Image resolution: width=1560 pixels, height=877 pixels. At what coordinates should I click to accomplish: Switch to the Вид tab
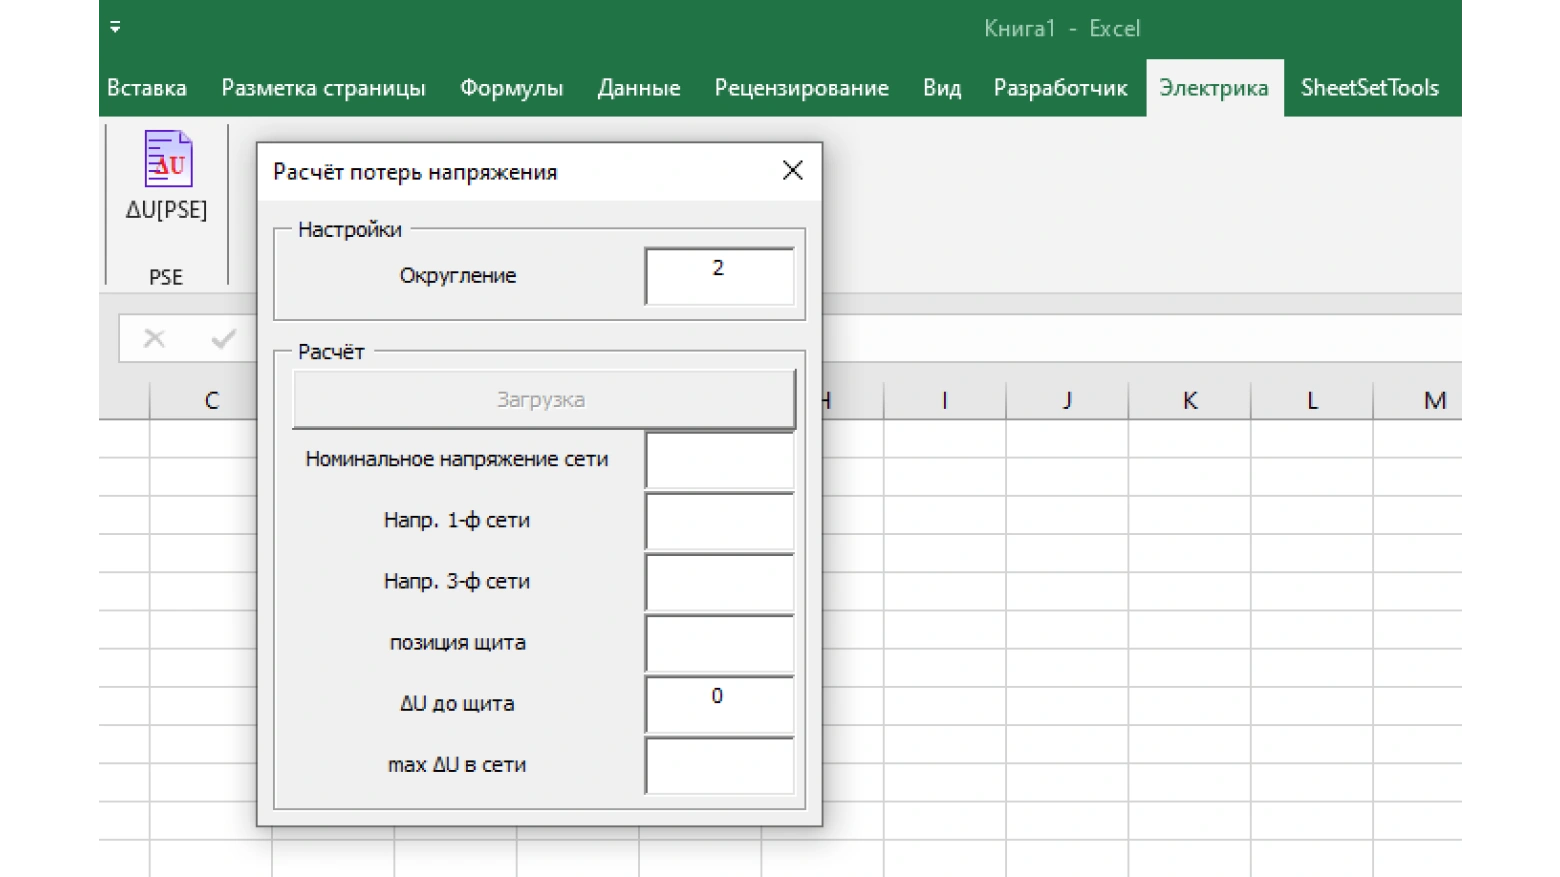pos(942,88)
